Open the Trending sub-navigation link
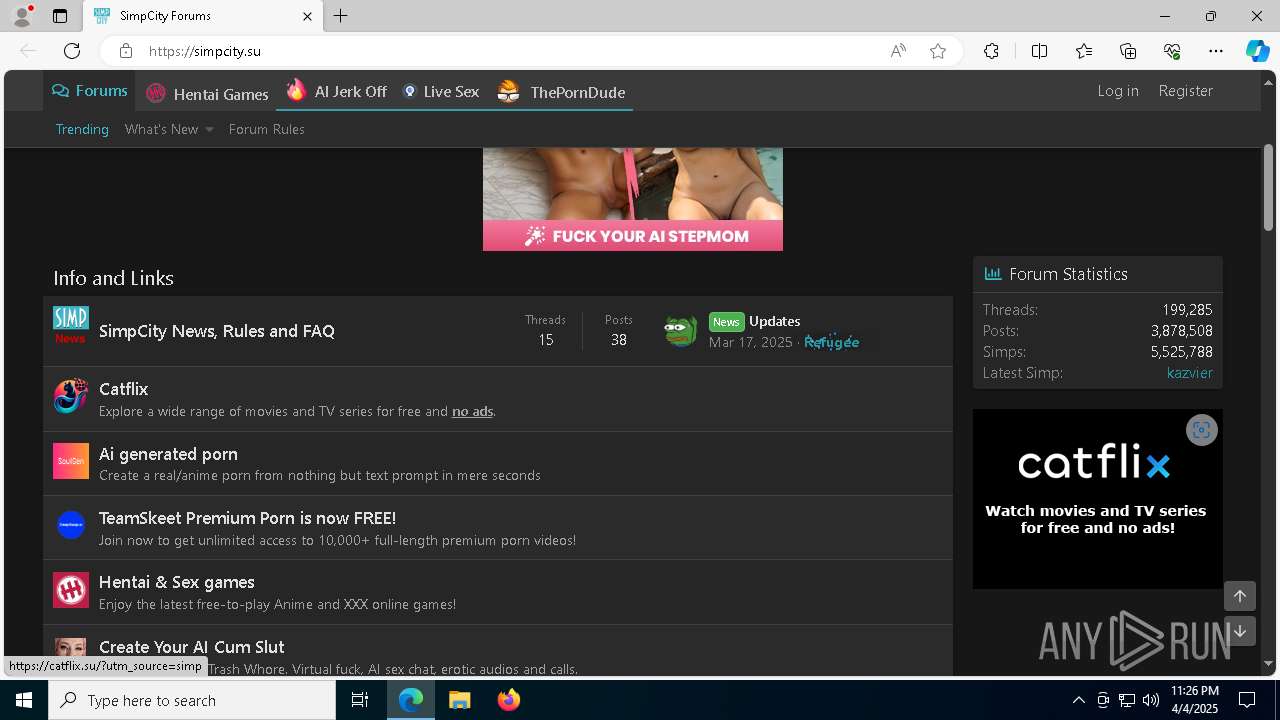Screen dimensions: 1280x720 82,129
